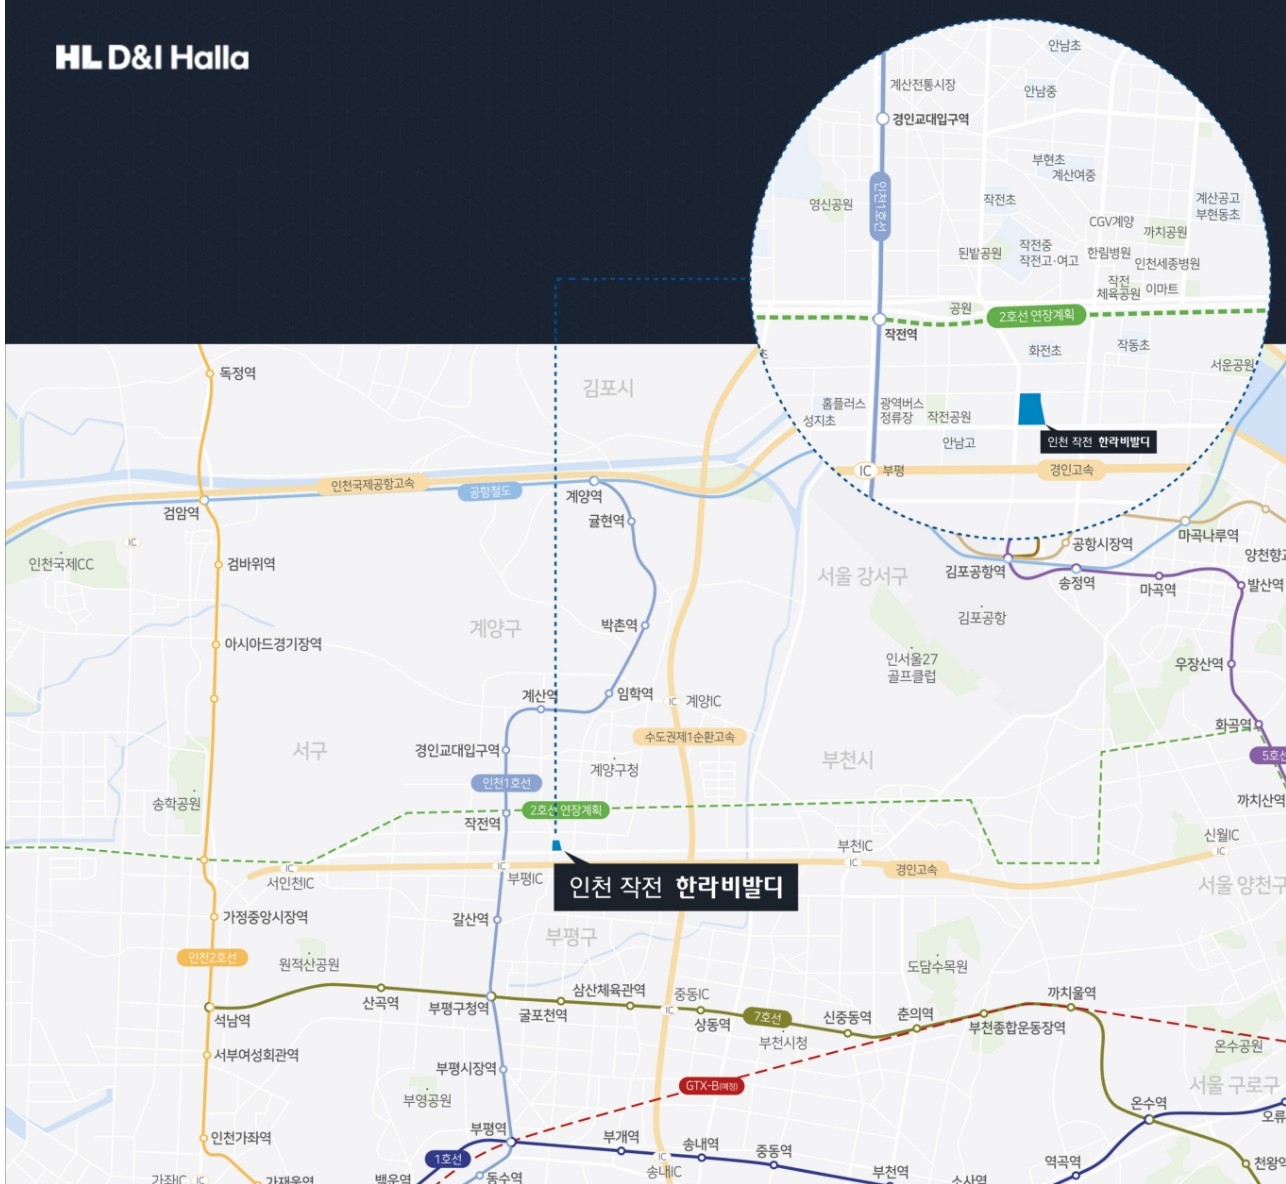Click the 송학공원 park label
Viewport: 1286px width, 1184px height.
coord(176,804)
